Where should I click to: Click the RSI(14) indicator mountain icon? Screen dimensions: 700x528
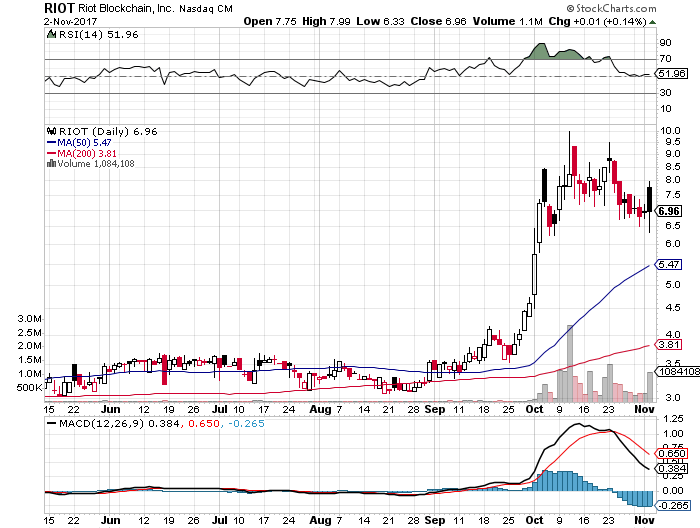pyautogui.click(x=52, y=34)
